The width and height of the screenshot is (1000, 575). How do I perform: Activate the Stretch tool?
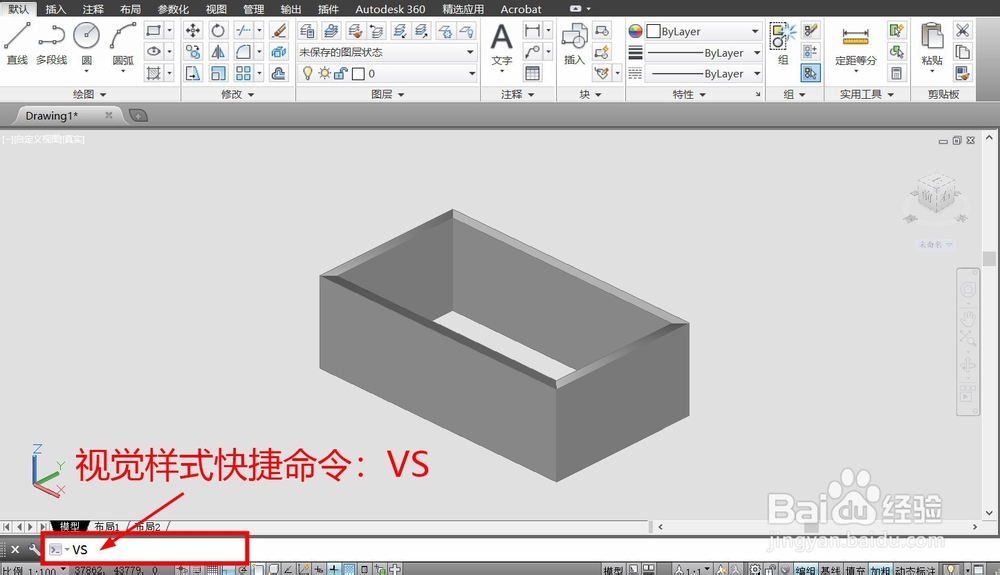click(193, 73)
